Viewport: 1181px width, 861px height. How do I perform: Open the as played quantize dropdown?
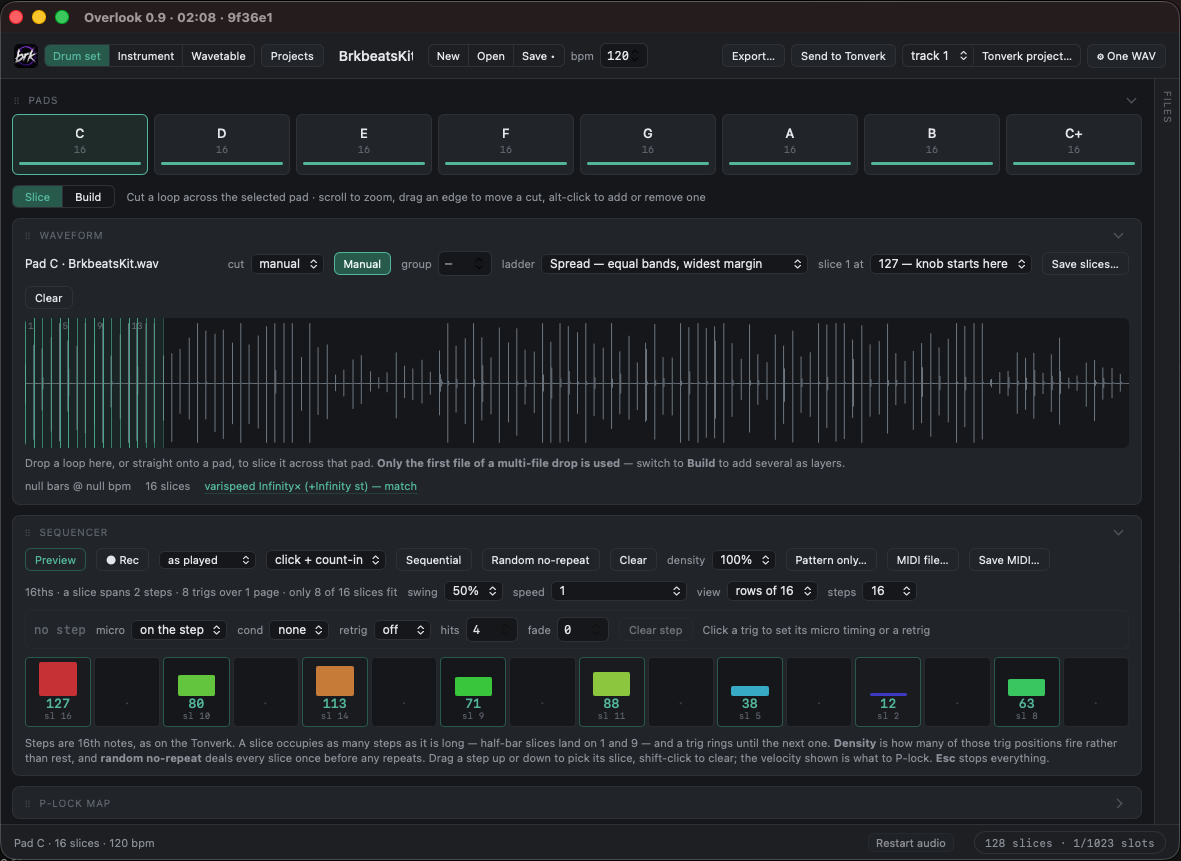pyautogui.click(x=207, y=560)
